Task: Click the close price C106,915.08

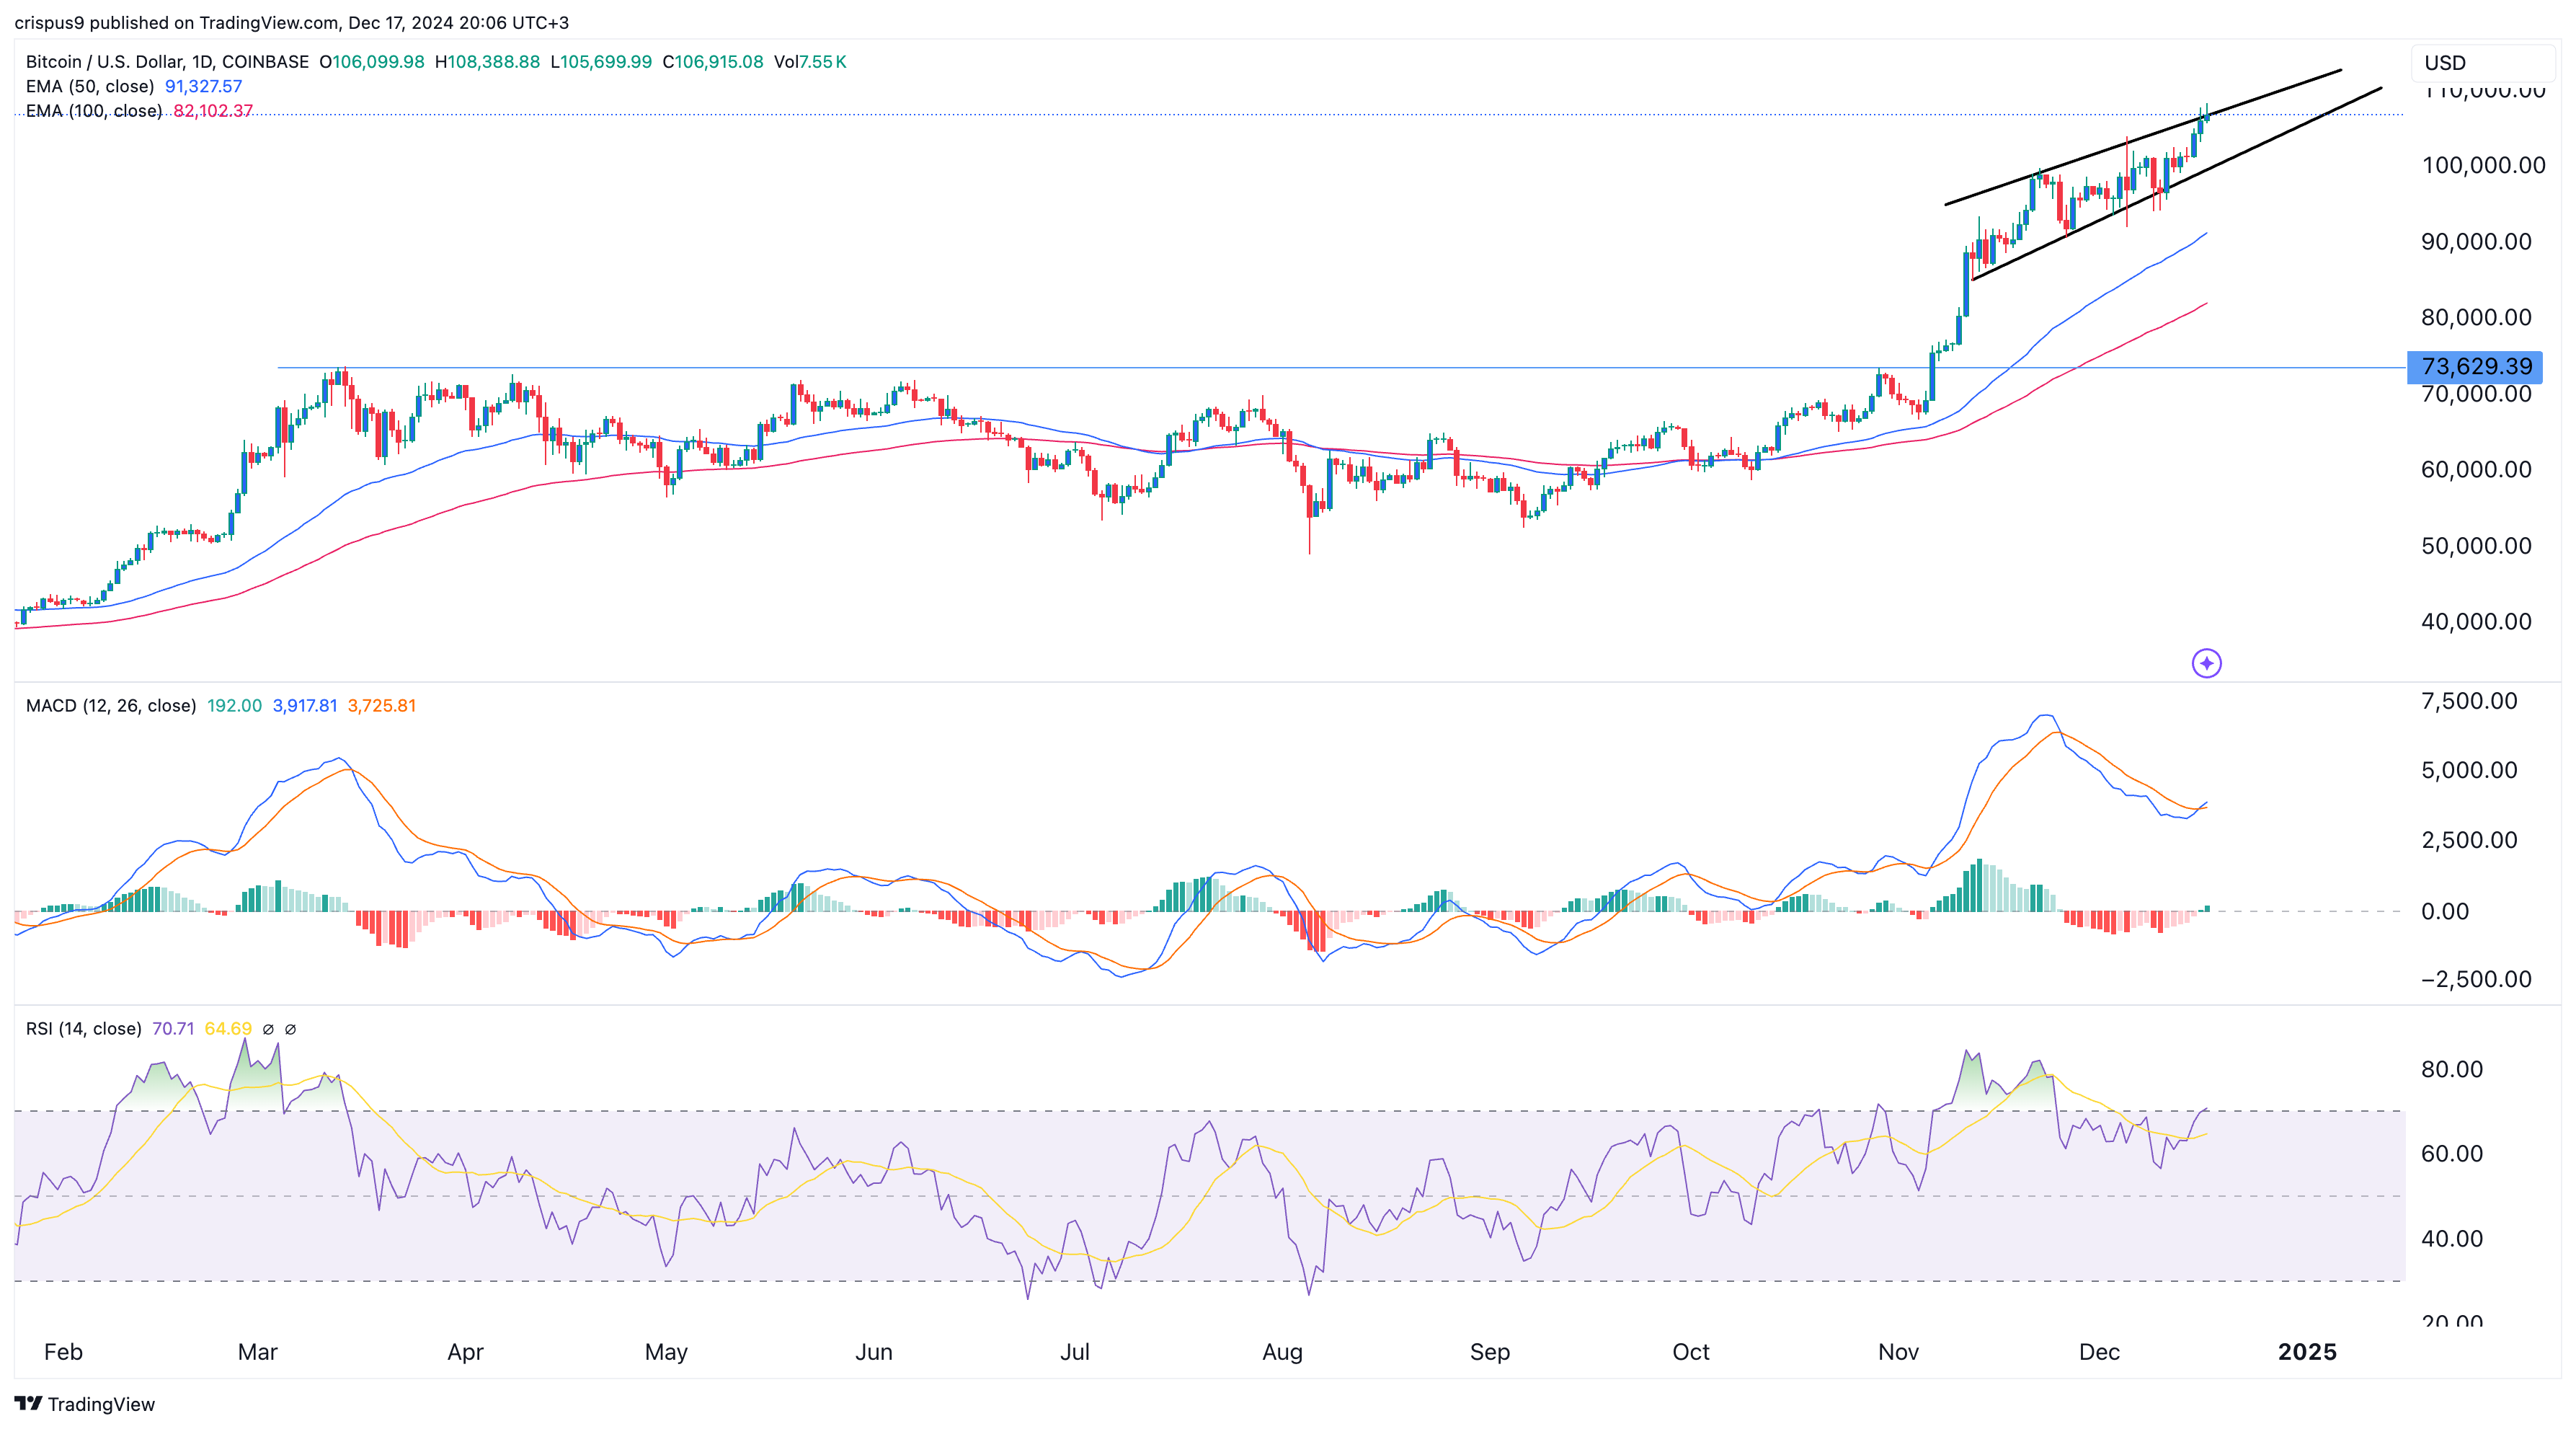Action: [x=713, y=62]
